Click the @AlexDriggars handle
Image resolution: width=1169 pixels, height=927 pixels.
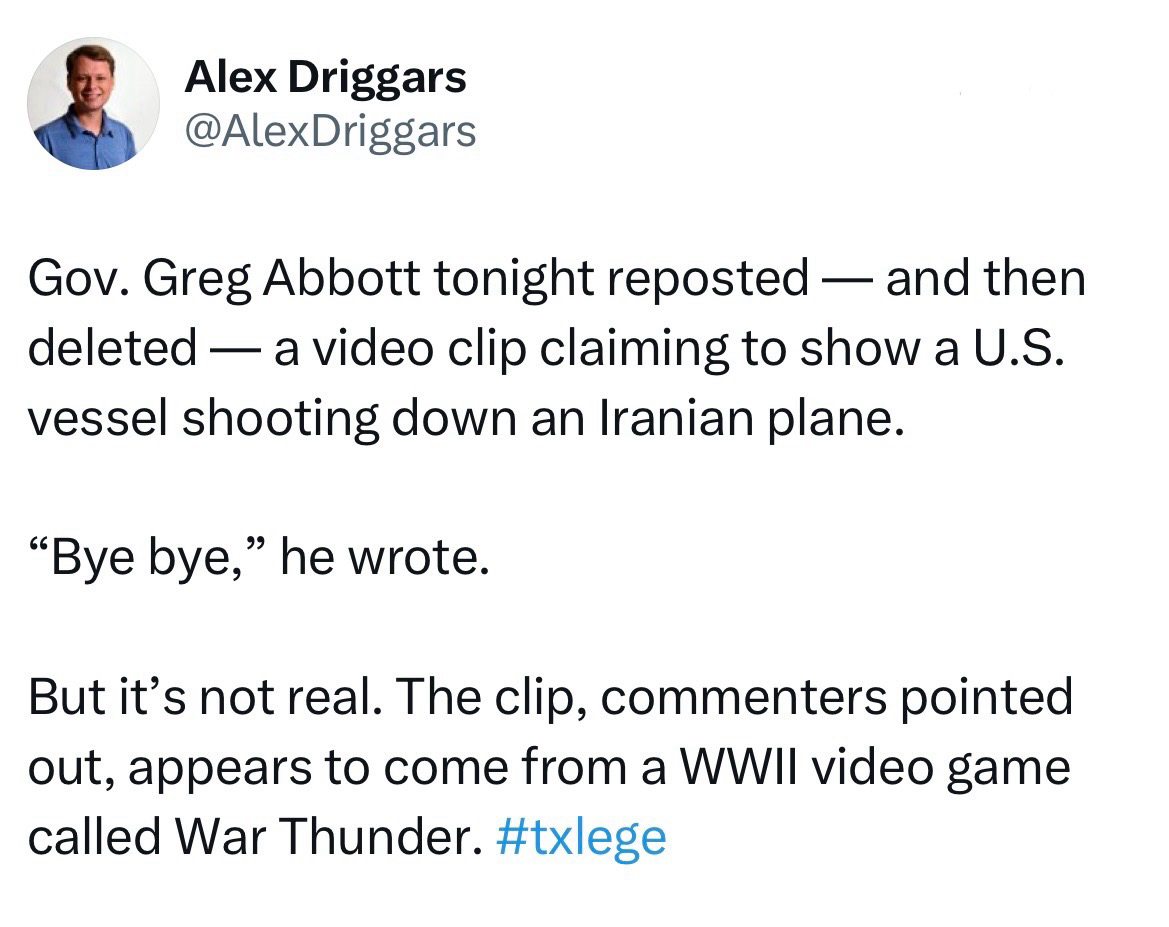330,130
